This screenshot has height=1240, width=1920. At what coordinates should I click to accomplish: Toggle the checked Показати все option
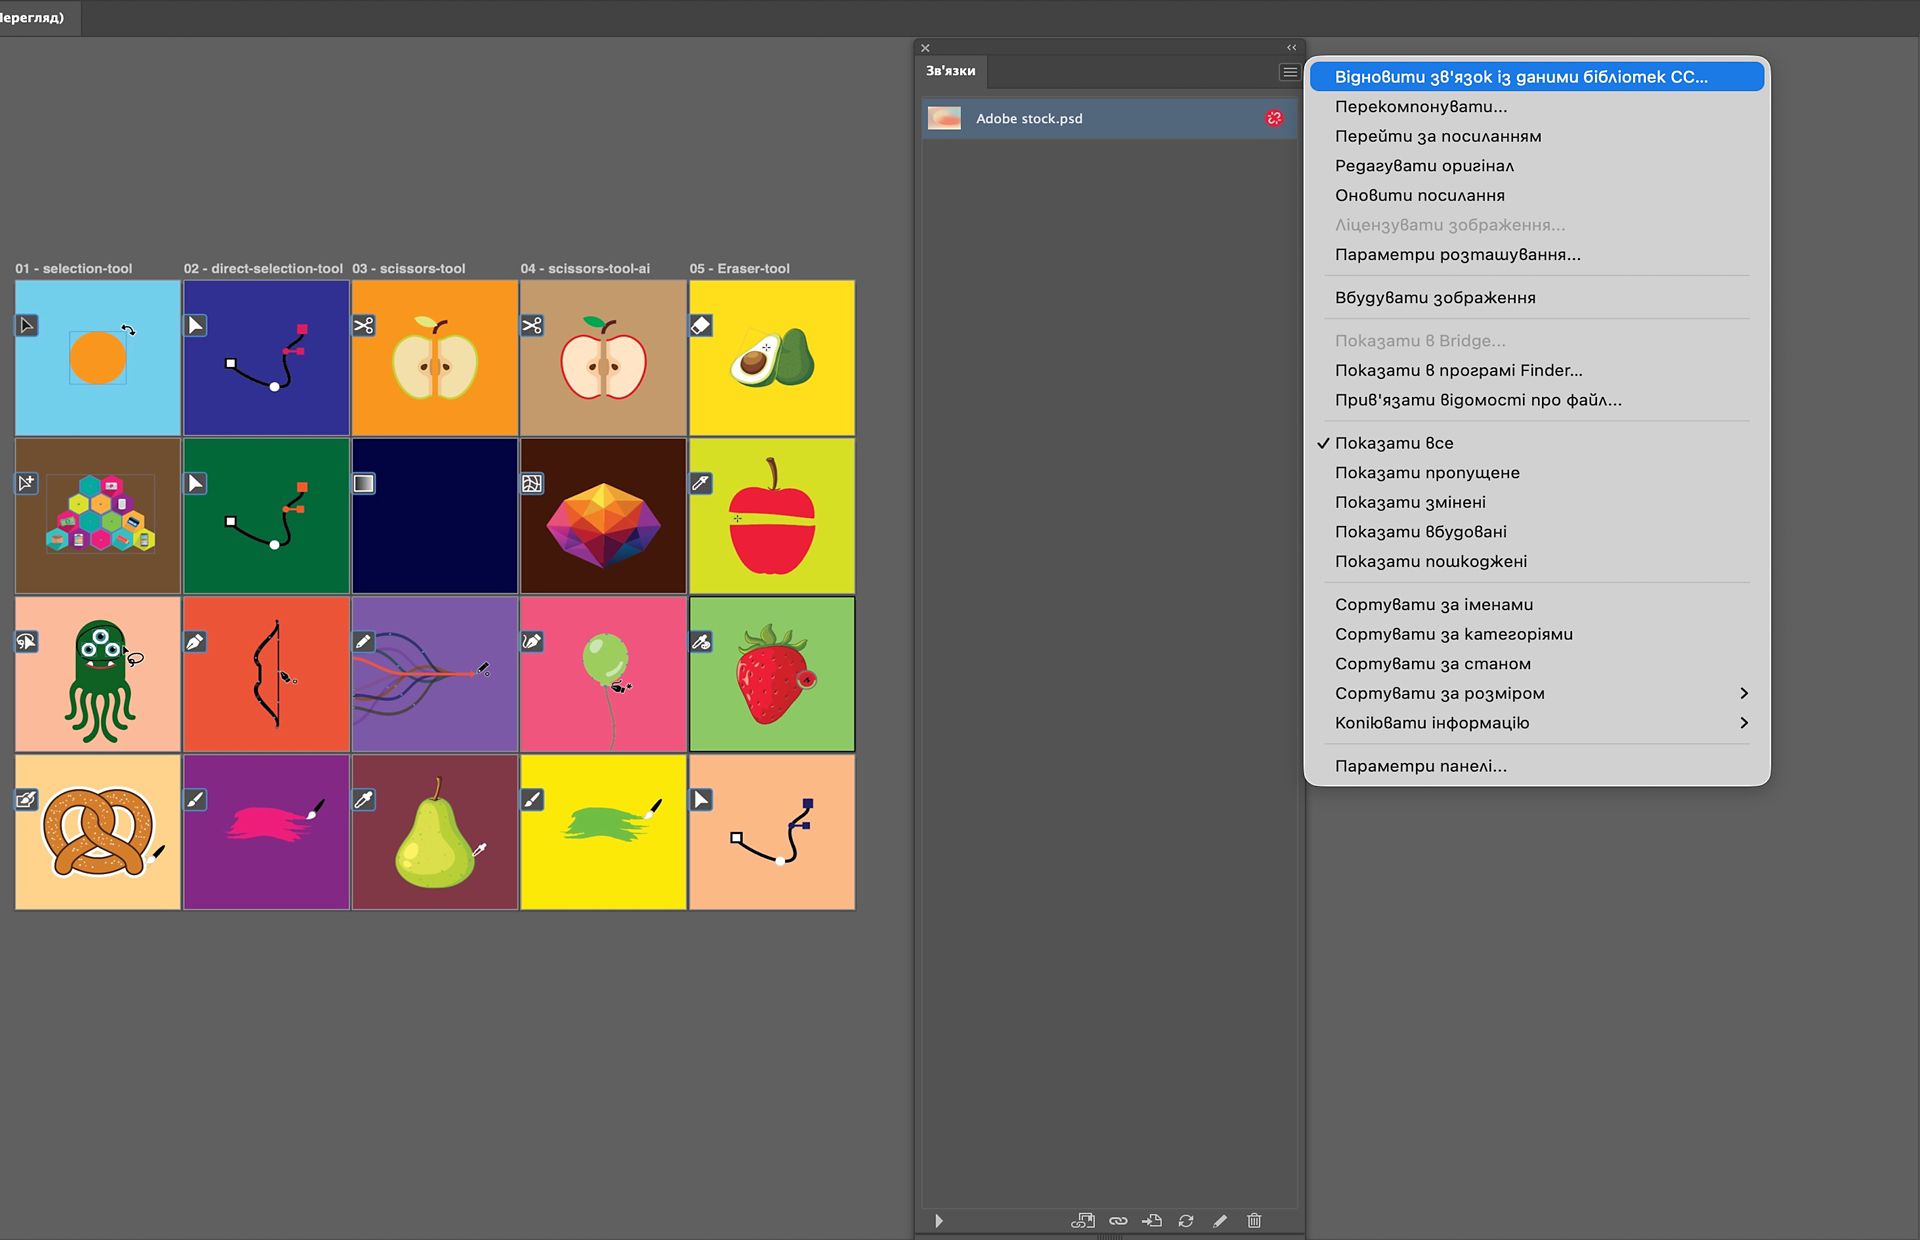[x=1537, y=443]
